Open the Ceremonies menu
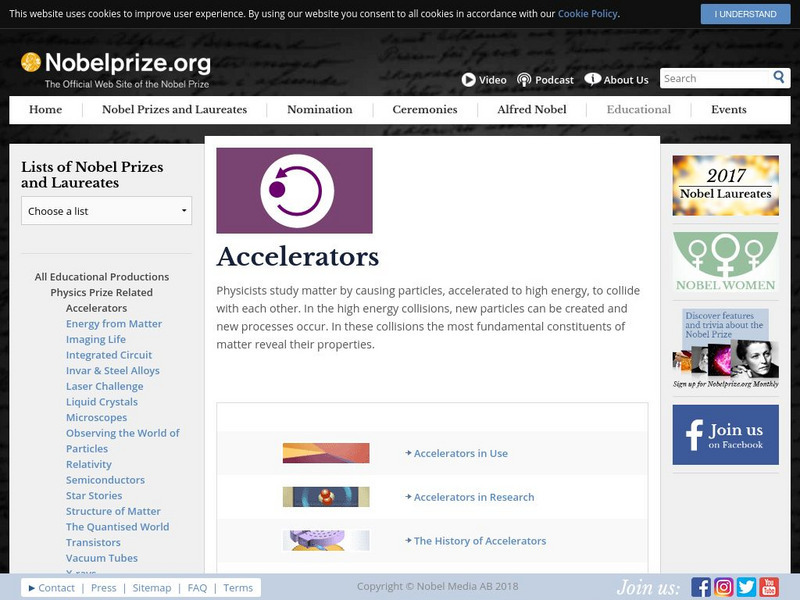Image resolution: width=800 pixels, height=600 pixels. point(425,110)
